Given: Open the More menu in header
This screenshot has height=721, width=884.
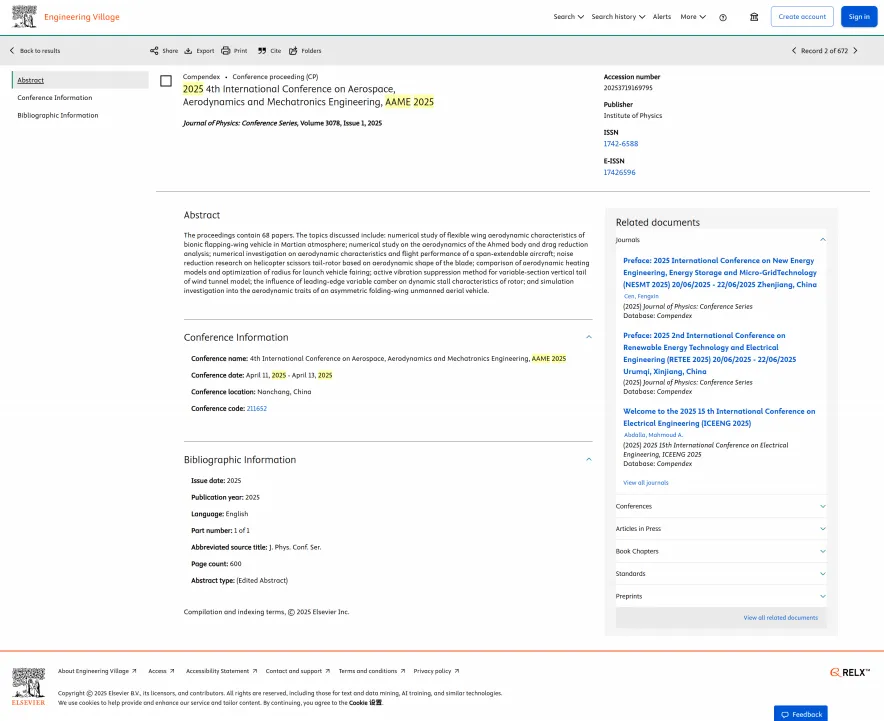Looking at the screenshot, I should click(x=693, y=17).
